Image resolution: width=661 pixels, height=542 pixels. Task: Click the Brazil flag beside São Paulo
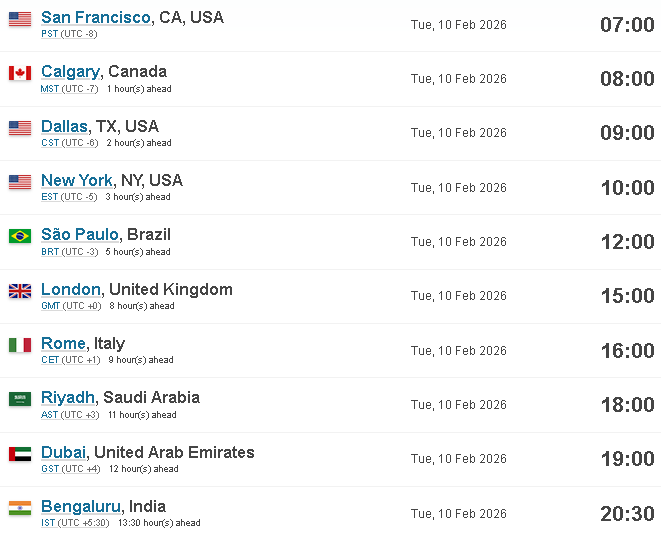tap(20, 236)
